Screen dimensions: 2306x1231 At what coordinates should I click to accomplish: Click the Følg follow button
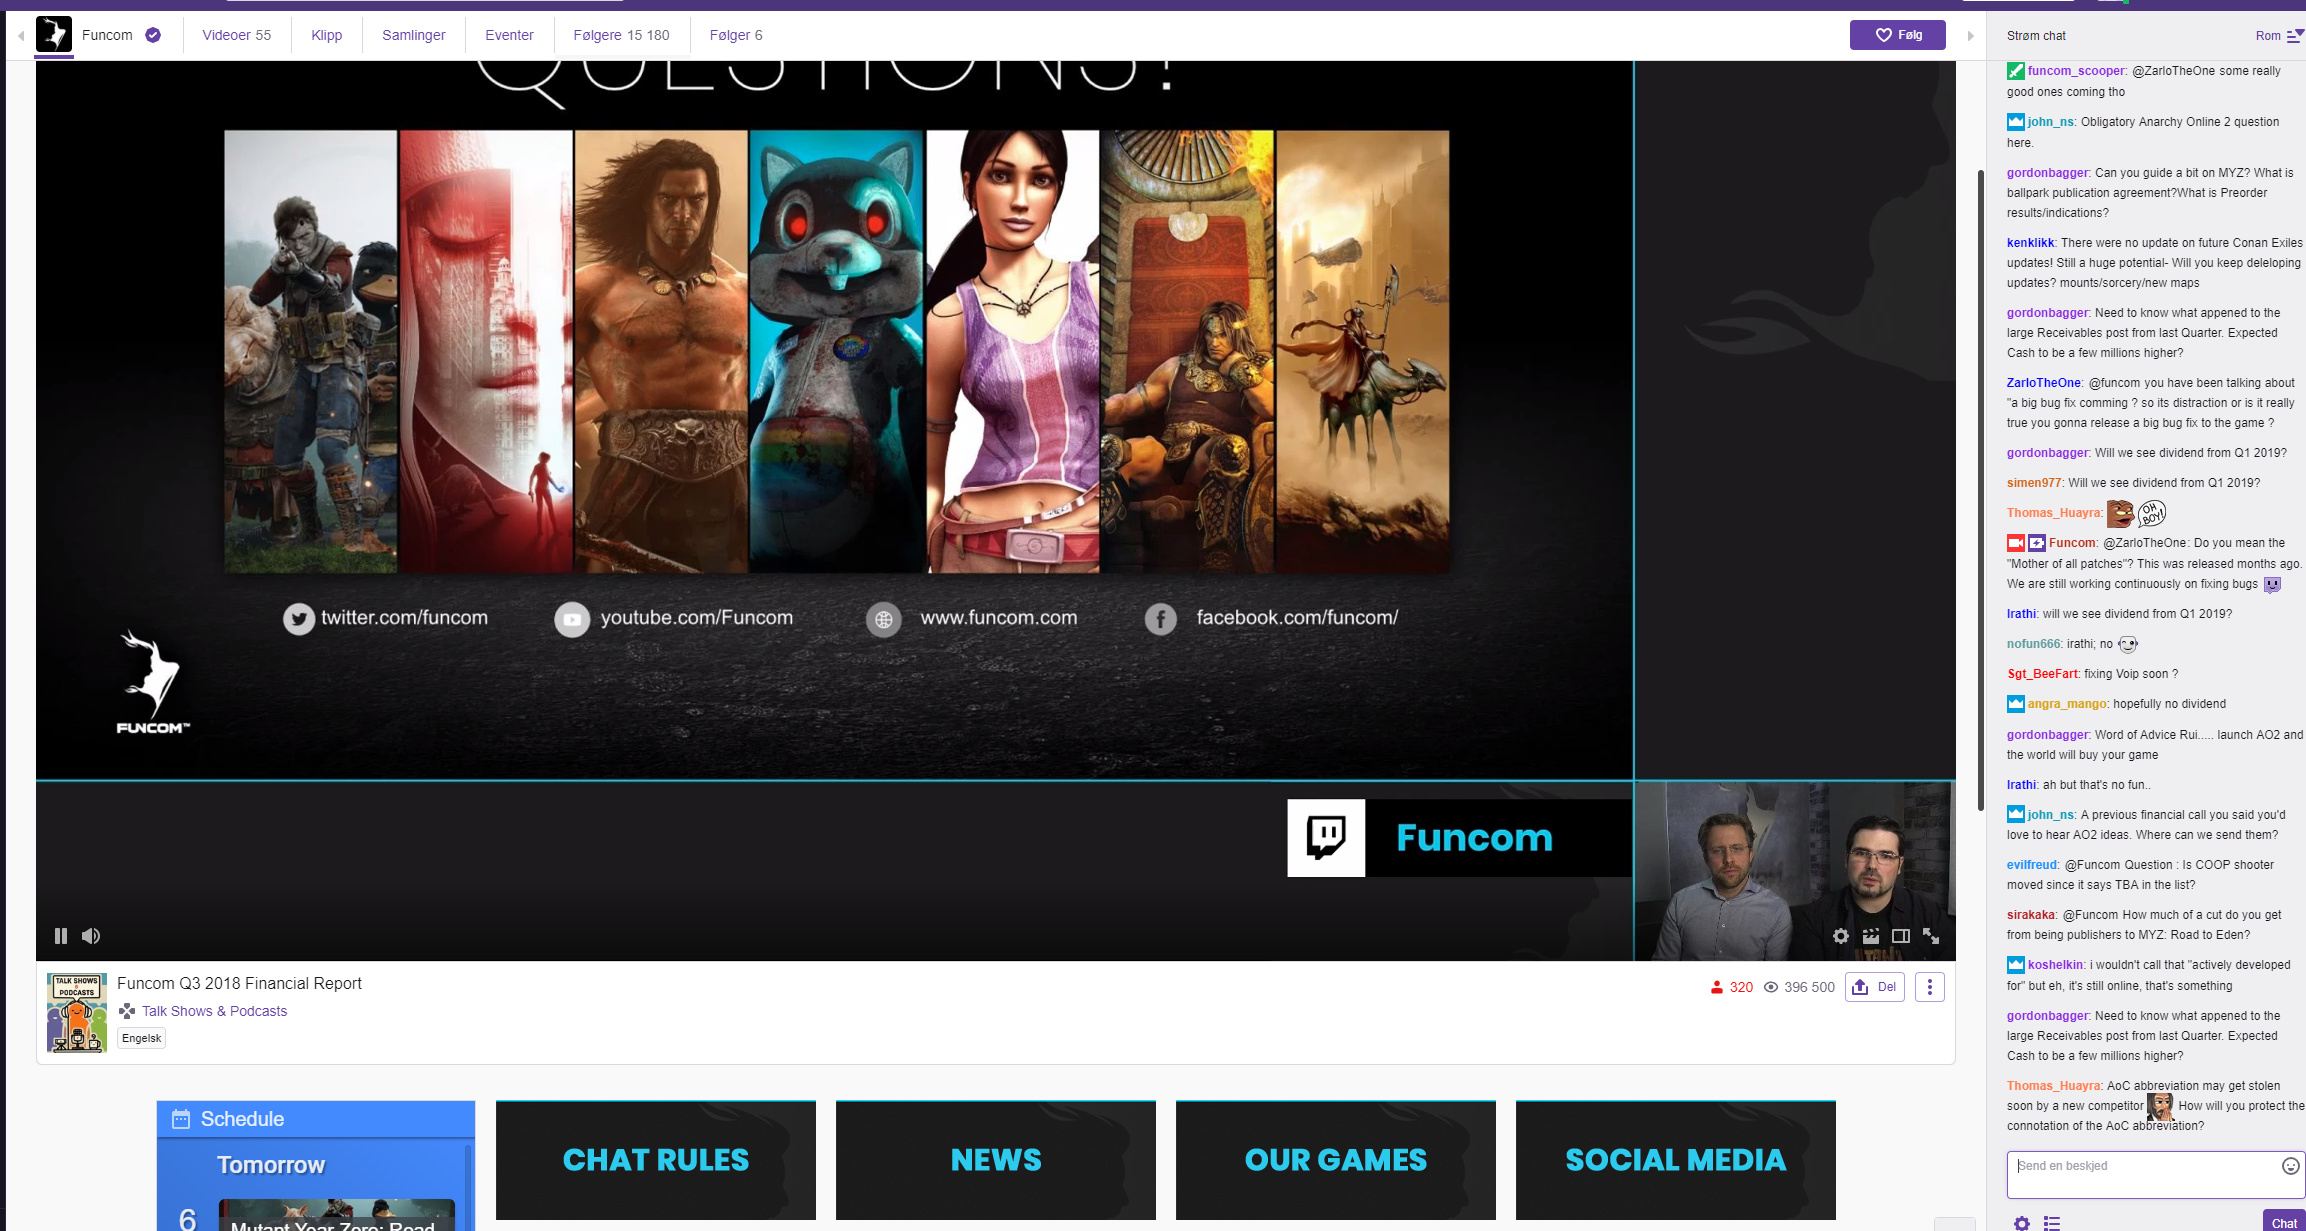point(1897,35)
